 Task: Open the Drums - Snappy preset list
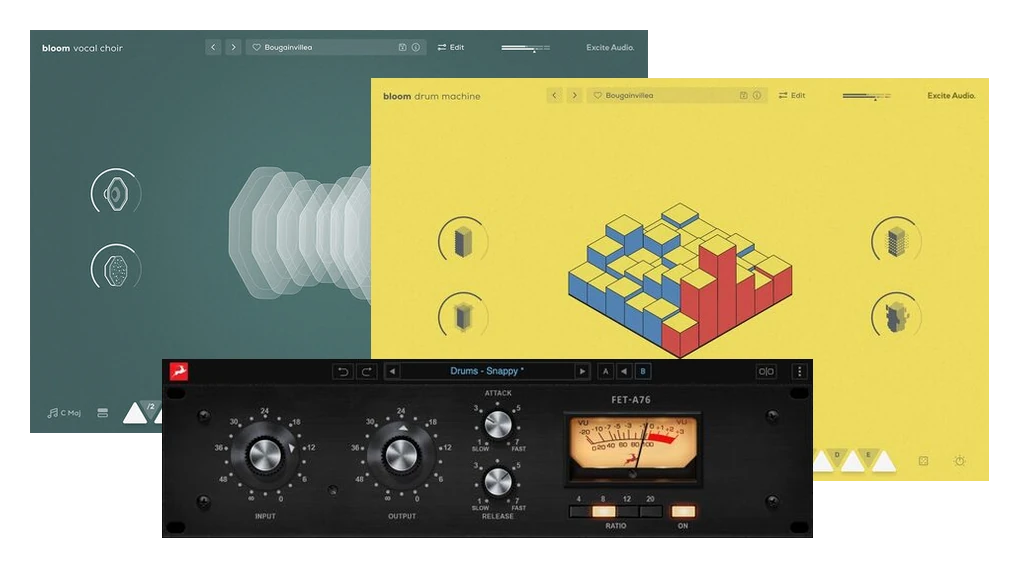487,371
